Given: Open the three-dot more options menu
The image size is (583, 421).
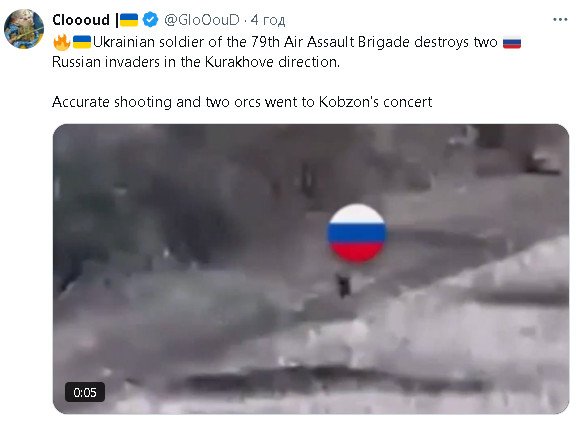Looking at the screenshot, I should tap(560, 19).
